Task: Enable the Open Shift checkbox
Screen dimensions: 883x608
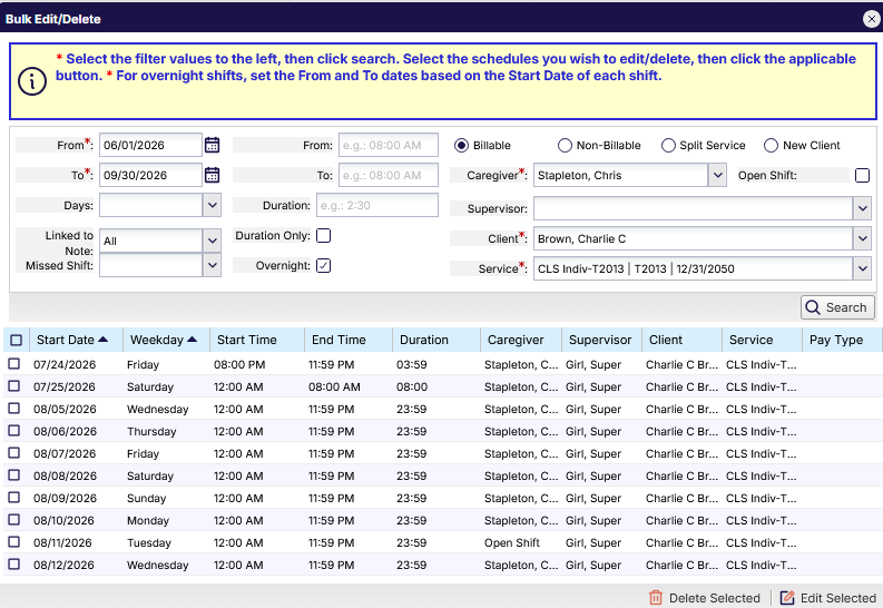Action: point(862,175)
